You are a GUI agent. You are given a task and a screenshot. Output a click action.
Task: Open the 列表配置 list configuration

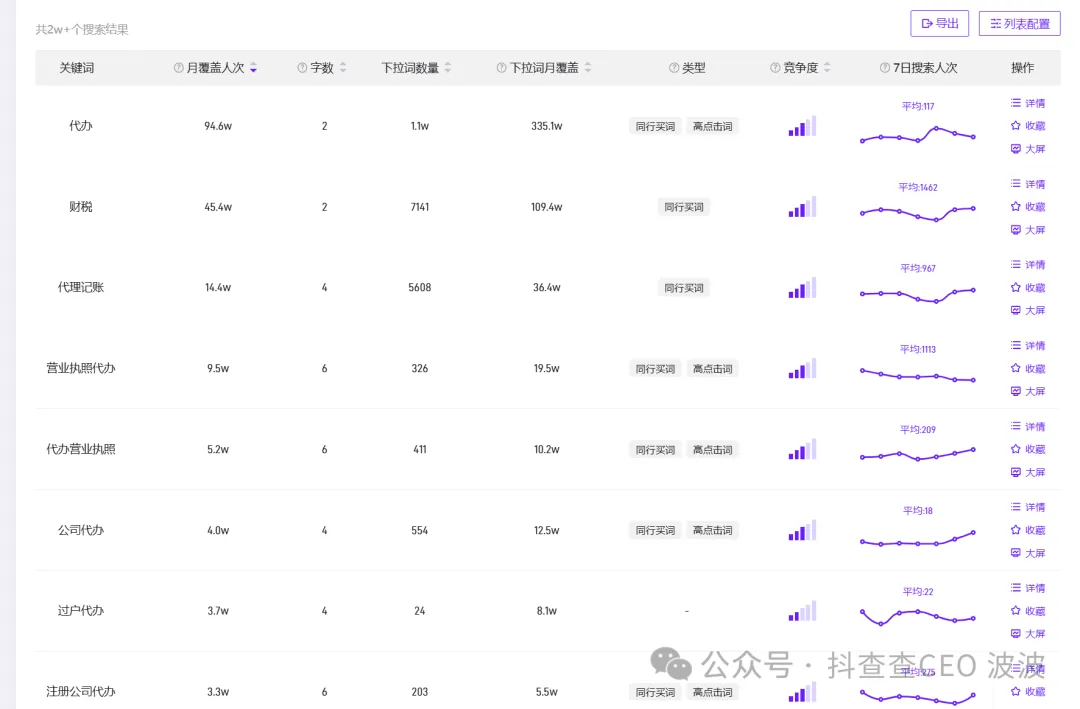coord(1019,23)
